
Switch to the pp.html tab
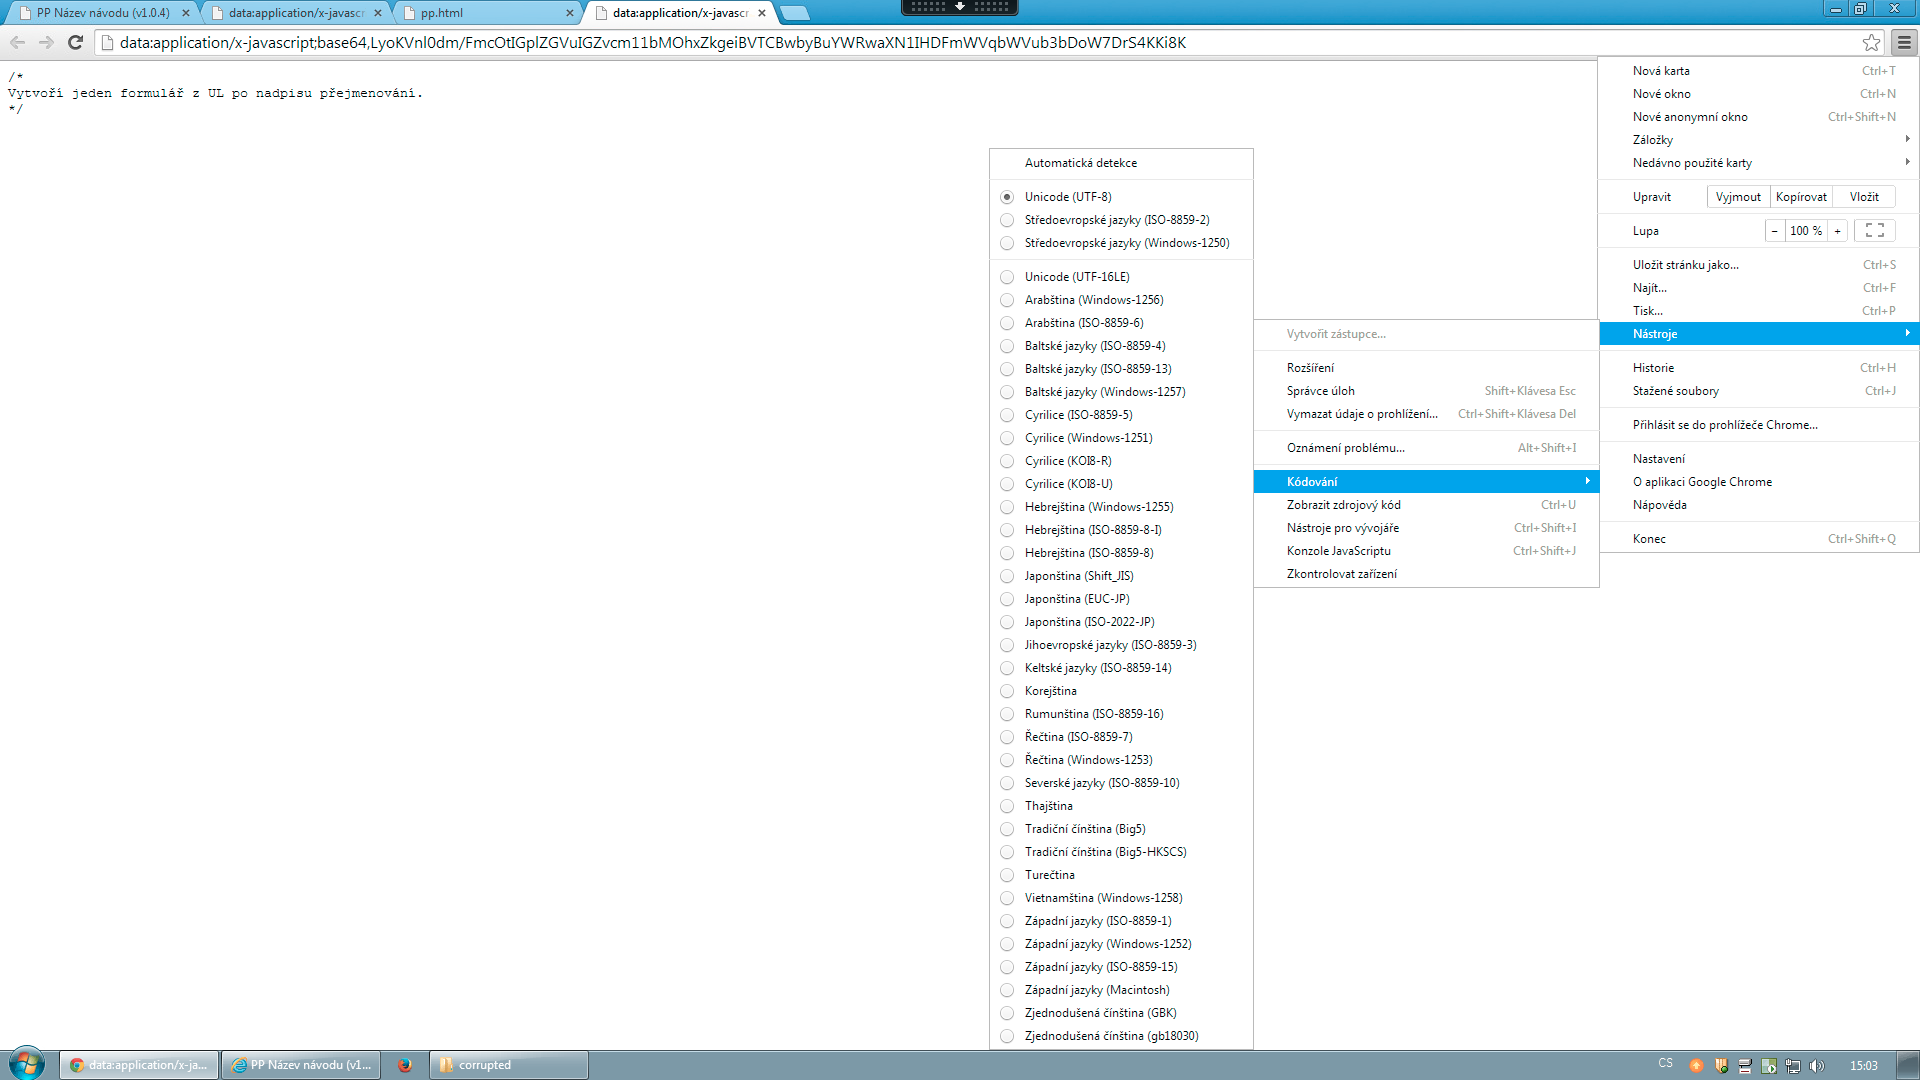point(440,13)
